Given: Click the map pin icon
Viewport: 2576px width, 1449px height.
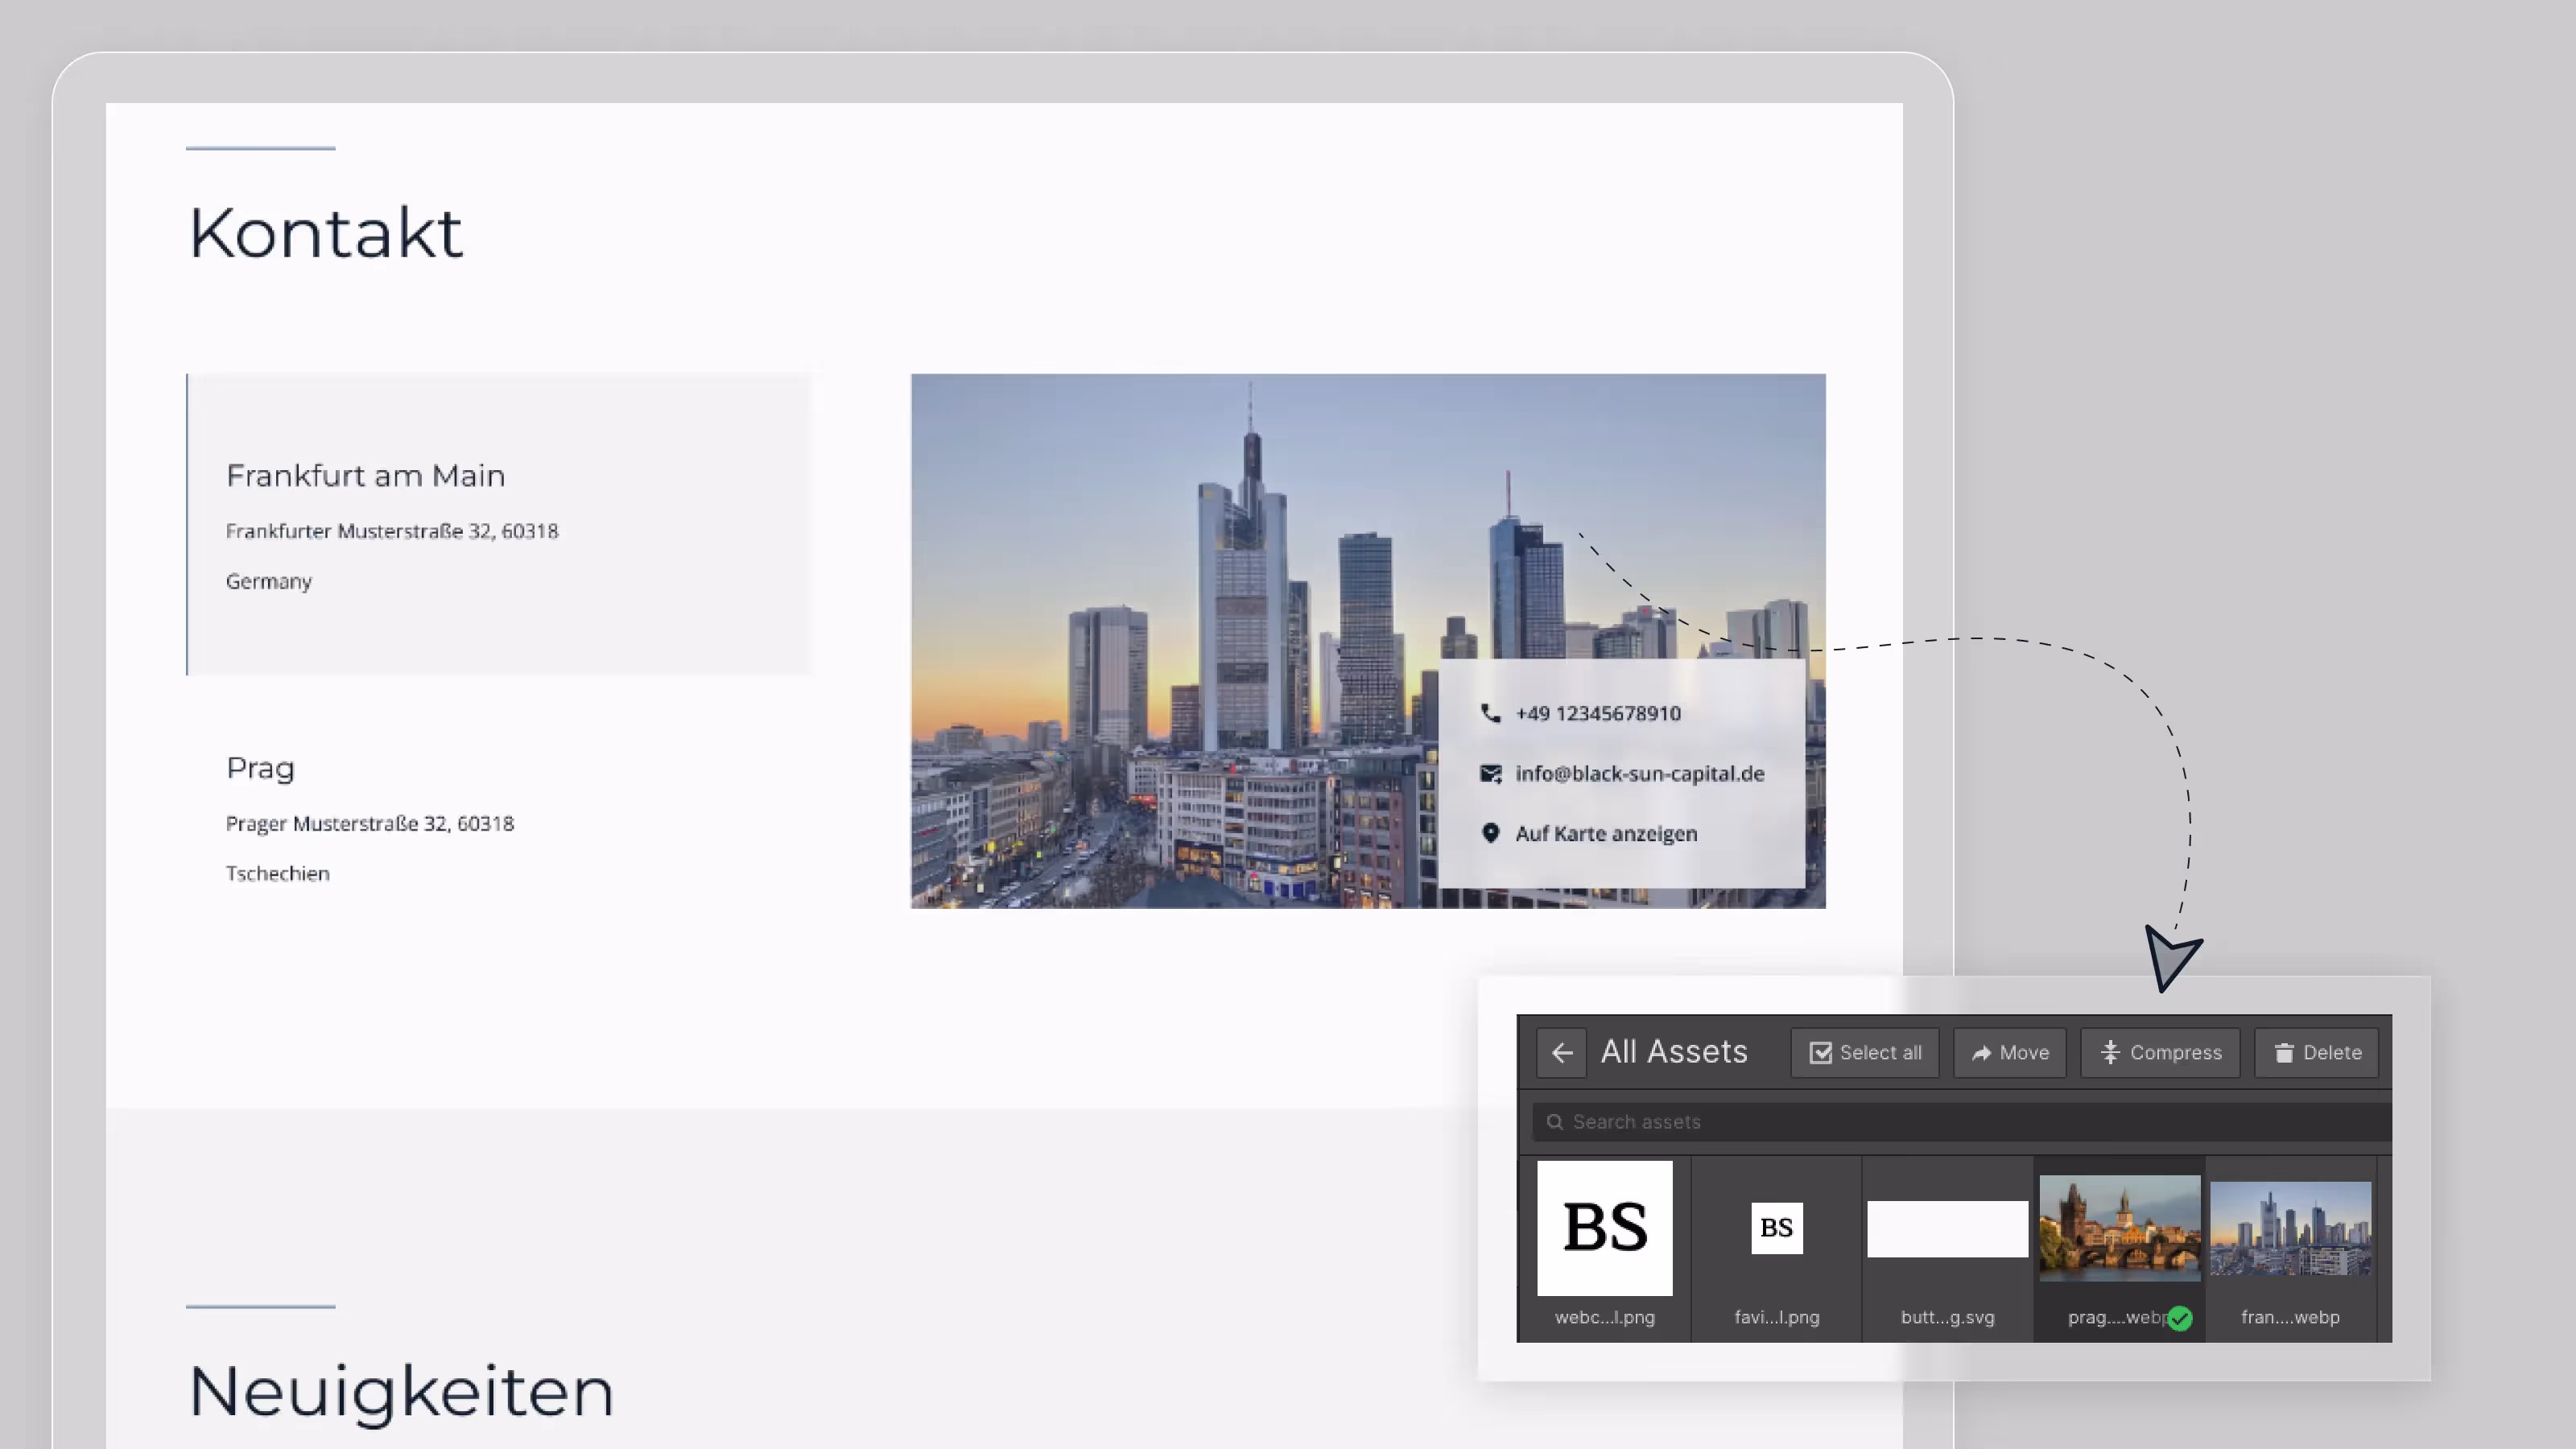Looking at the screenshot, I should point(1490,833).
